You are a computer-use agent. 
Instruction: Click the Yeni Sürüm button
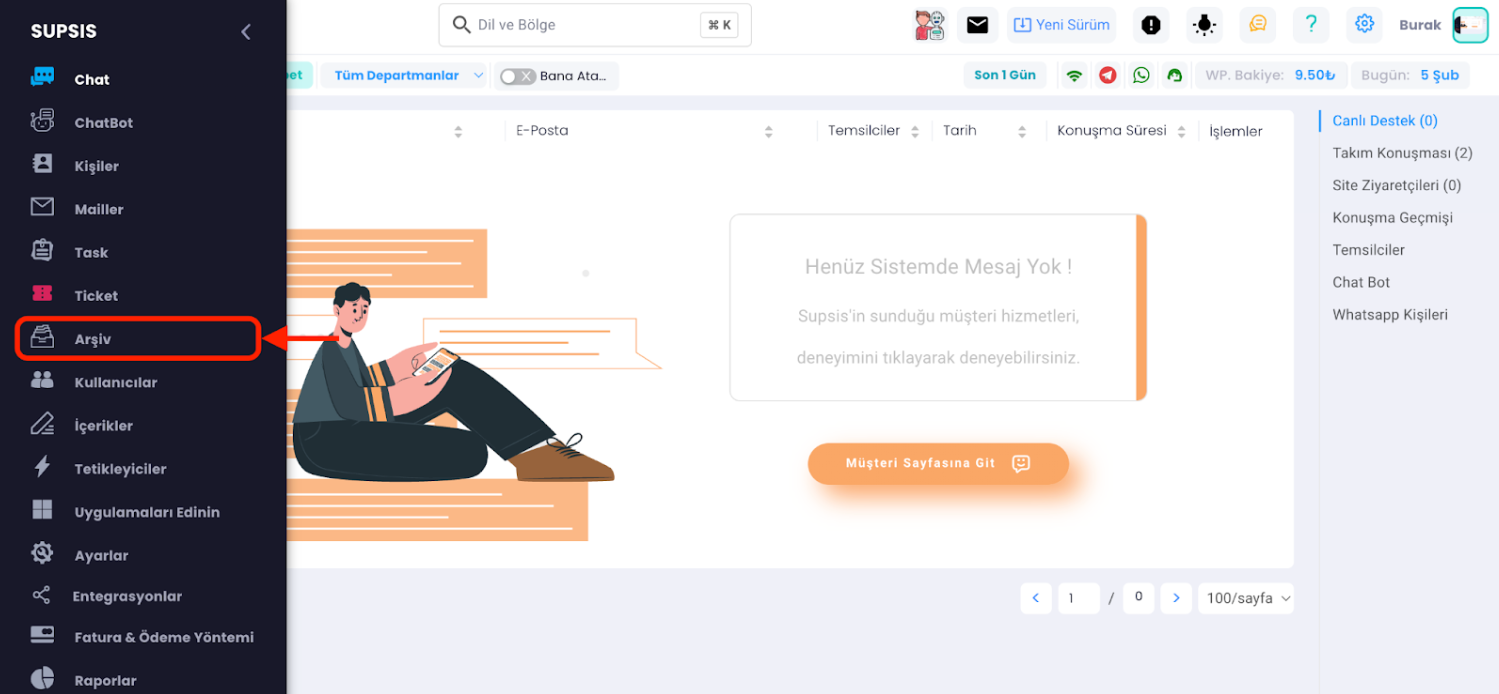1061,25
